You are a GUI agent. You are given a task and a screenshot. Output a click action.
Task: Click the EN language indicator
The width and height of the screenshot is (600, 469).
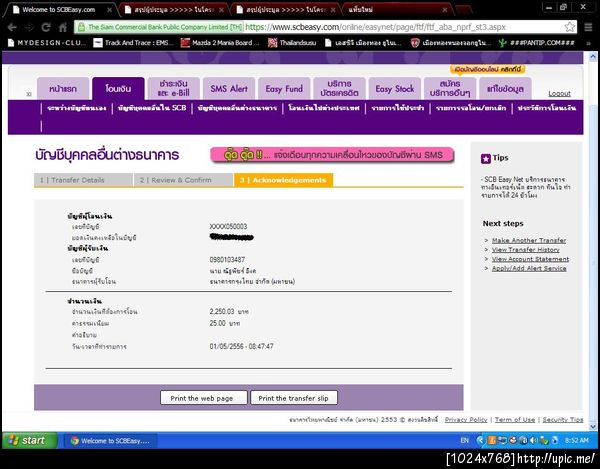(464, 441)
